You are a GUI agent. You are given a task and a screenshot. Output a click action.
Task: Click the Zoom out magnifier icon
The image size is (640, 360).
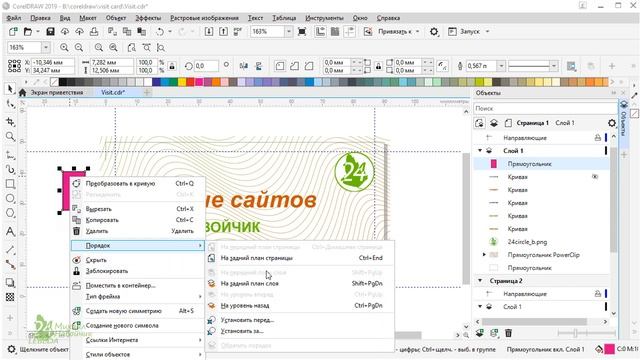[x=79, y=48]
